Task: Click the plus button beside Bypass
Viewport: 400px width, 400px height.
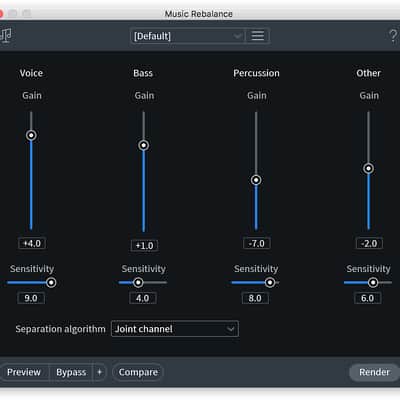Action: pyautogui.click(x=99, y=372)
